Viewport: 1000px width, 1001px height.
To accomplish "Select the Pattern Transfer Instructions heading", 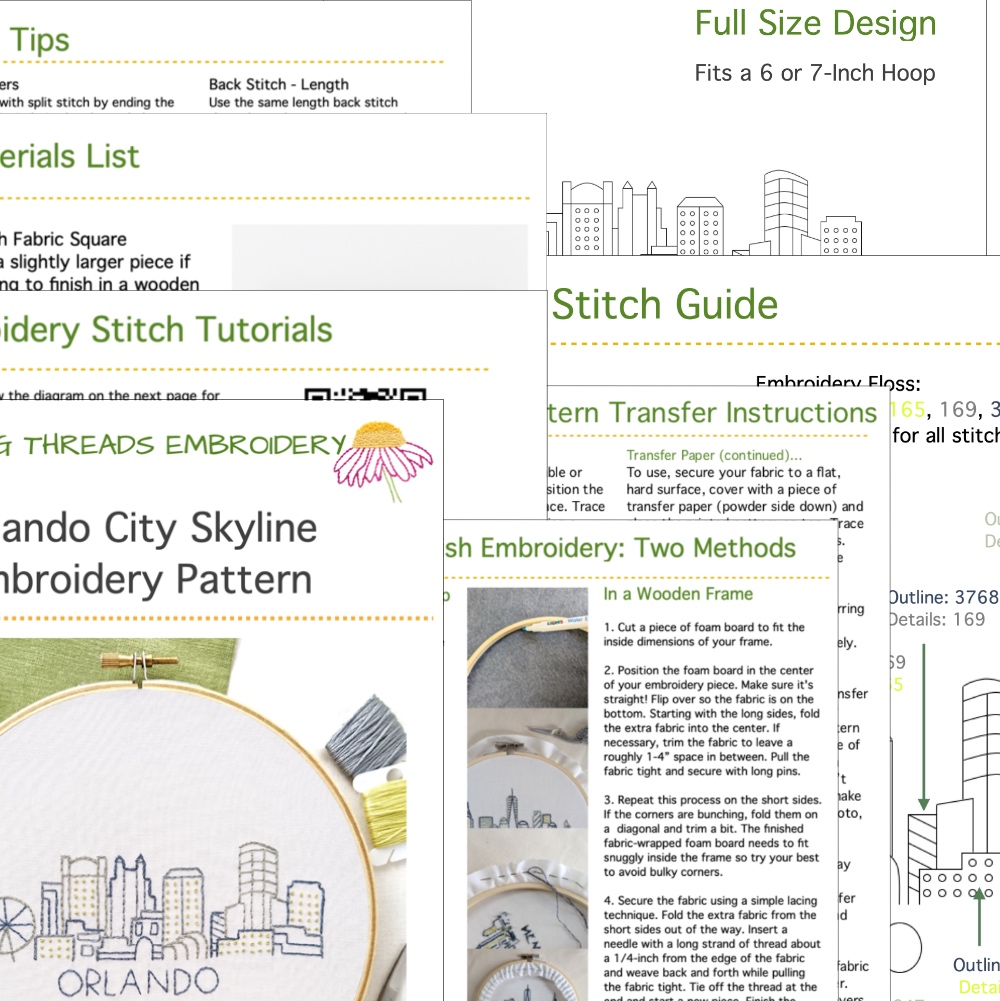I will tap(712, 413).
